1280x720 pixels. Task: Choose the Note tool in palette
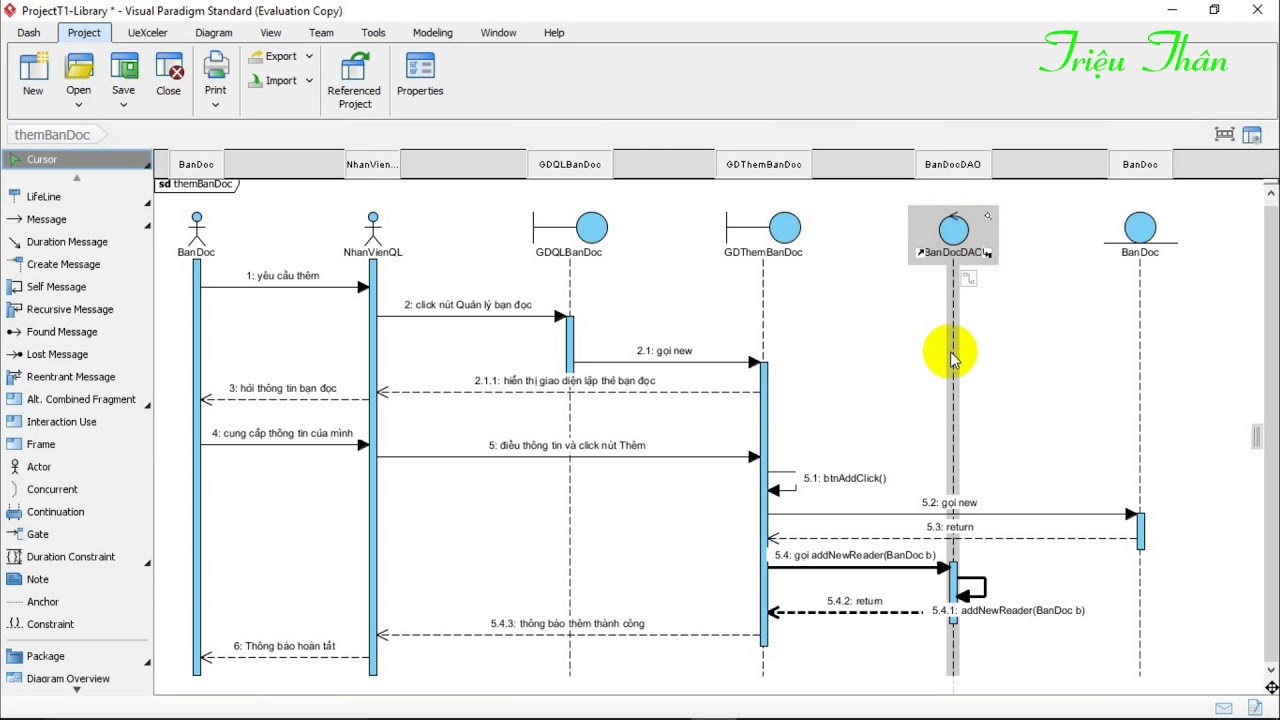pos(38,579)
